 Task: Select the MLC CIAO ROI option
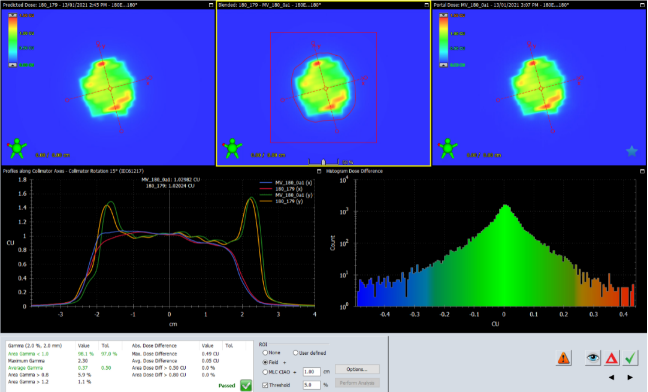tap(265, 372)
